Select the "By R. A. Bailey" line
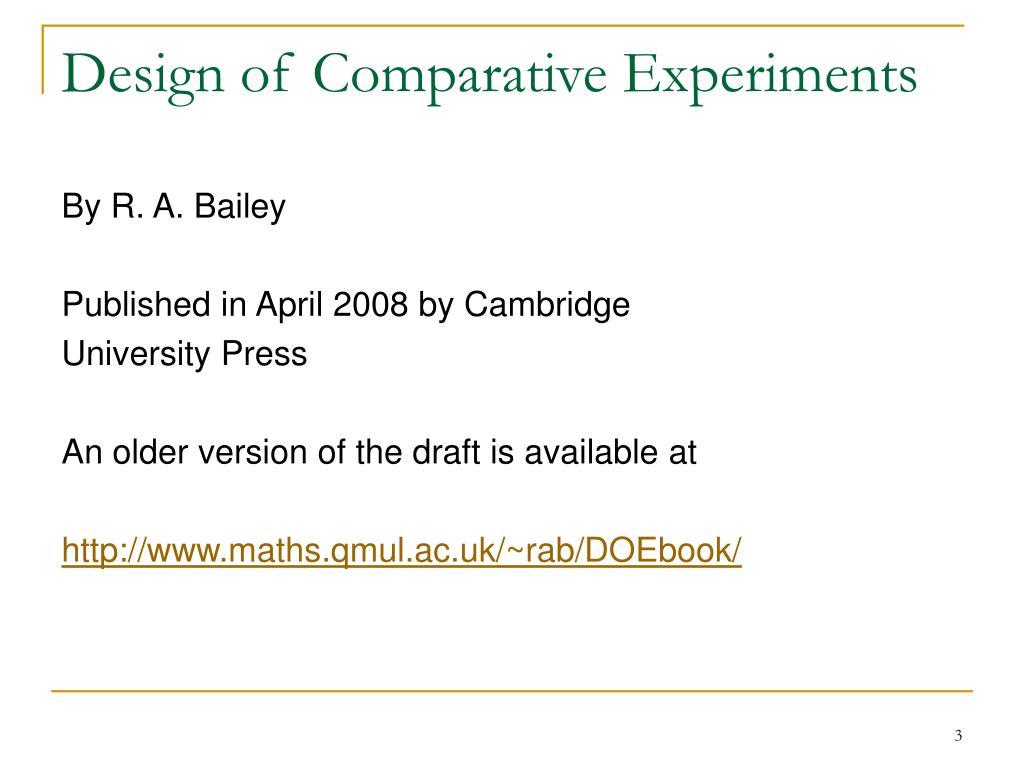1024x768 pixels. tap(174, 208)
